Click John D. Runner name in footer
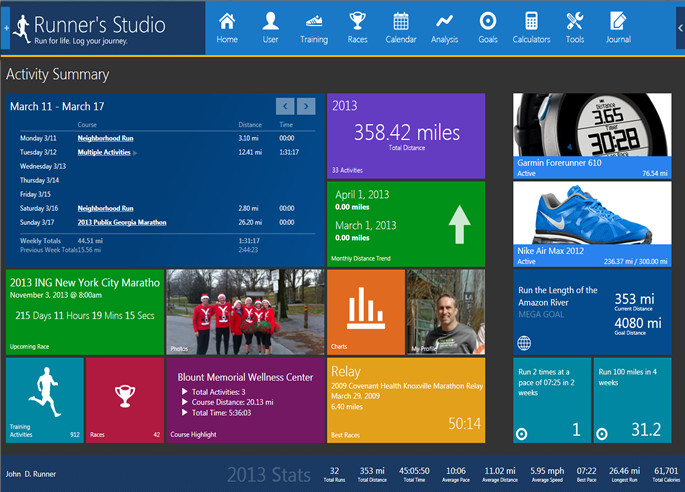685x492 pixels. [31, 474]
